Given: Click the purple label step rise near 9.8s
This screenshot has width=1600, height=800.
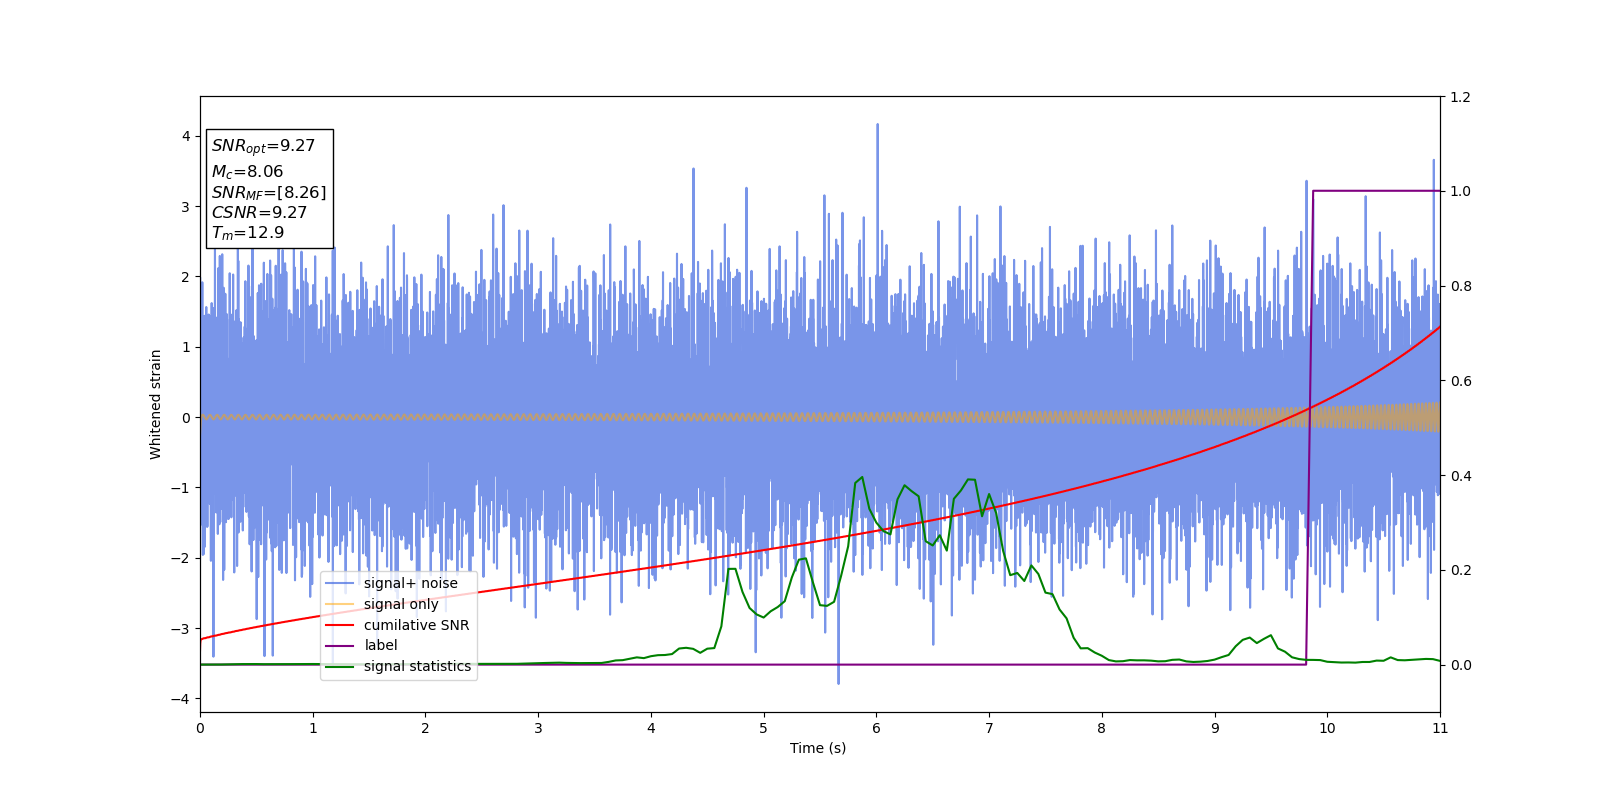Looking at the screenshot, I should pos(1309,428).
